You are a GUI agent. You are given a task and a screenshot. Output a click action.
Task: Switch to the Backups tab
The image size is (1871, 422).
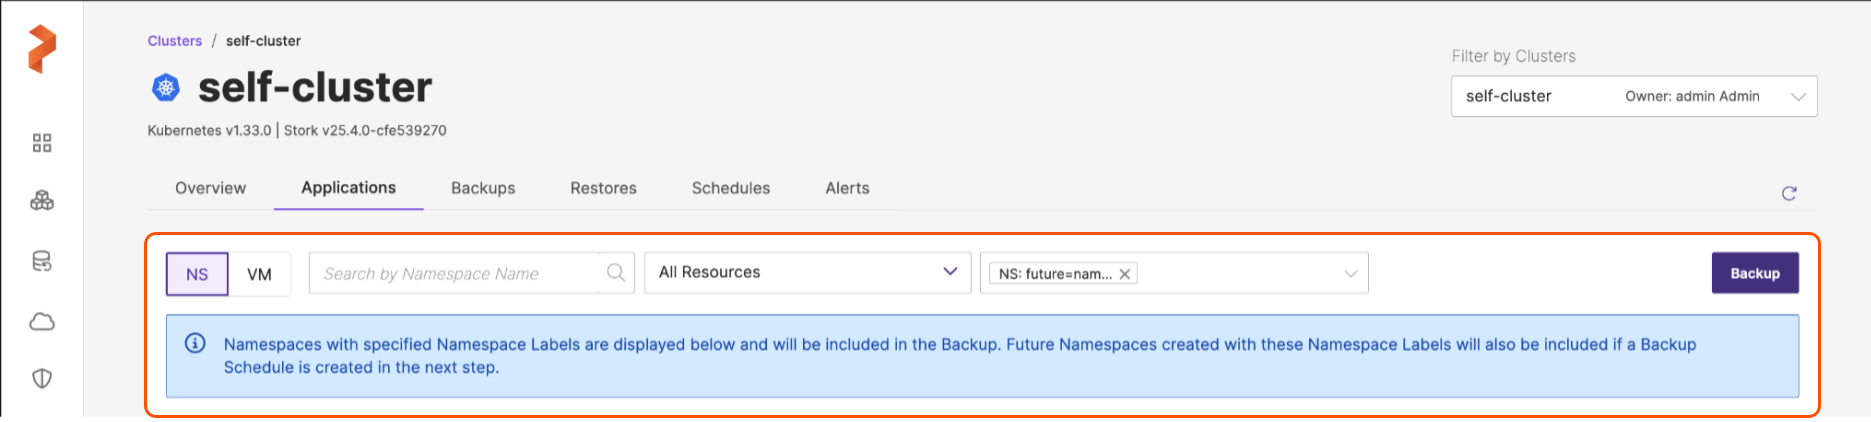pos(483,188)
